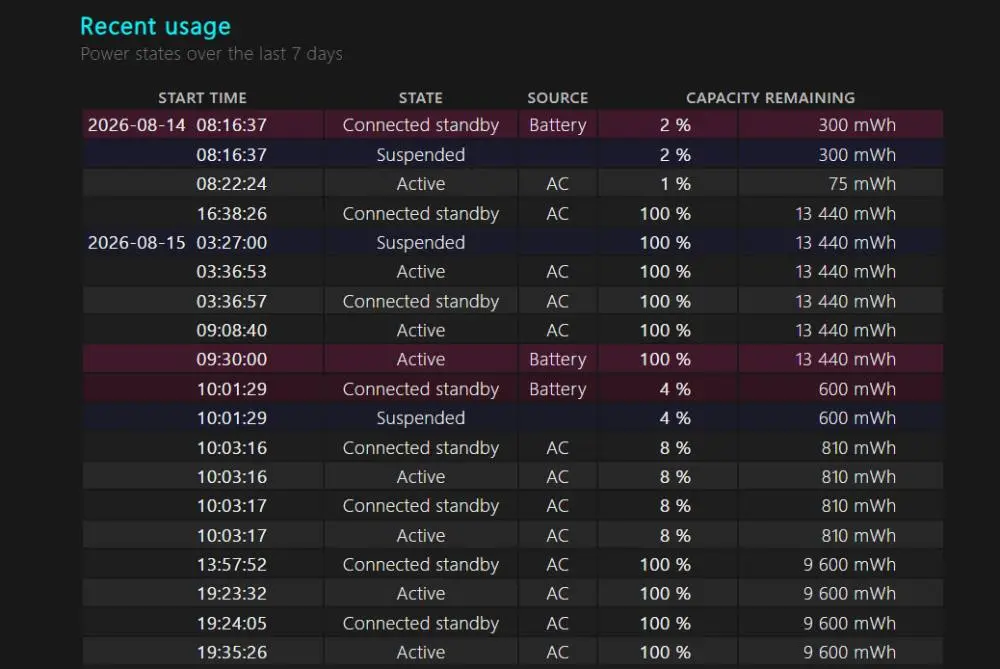Click the 16:38:26 start time

232,214
